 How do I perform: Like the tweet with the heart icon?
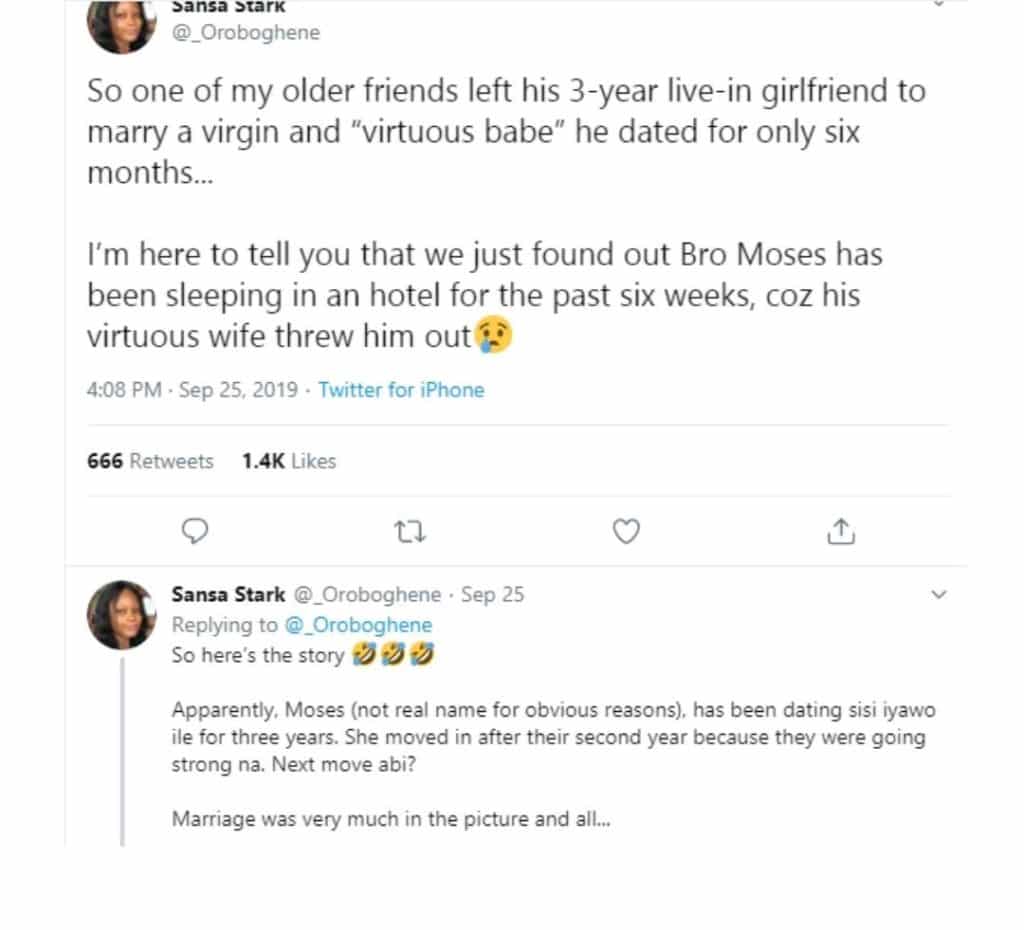[x=626, y=531]
